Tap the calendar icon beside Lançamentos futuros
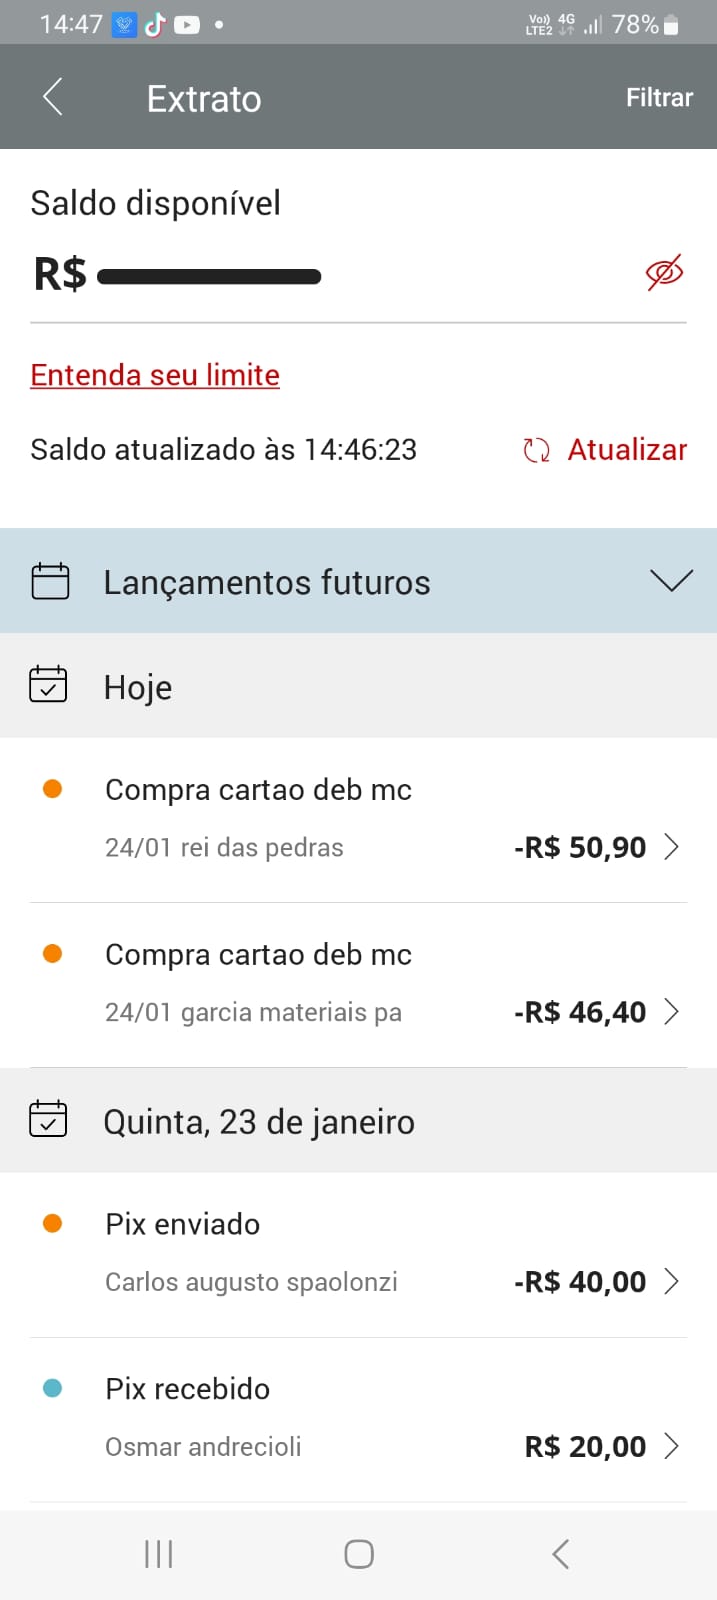Image resolution: width=717 pixels, height=1600 pixels. tap(49, 581)
